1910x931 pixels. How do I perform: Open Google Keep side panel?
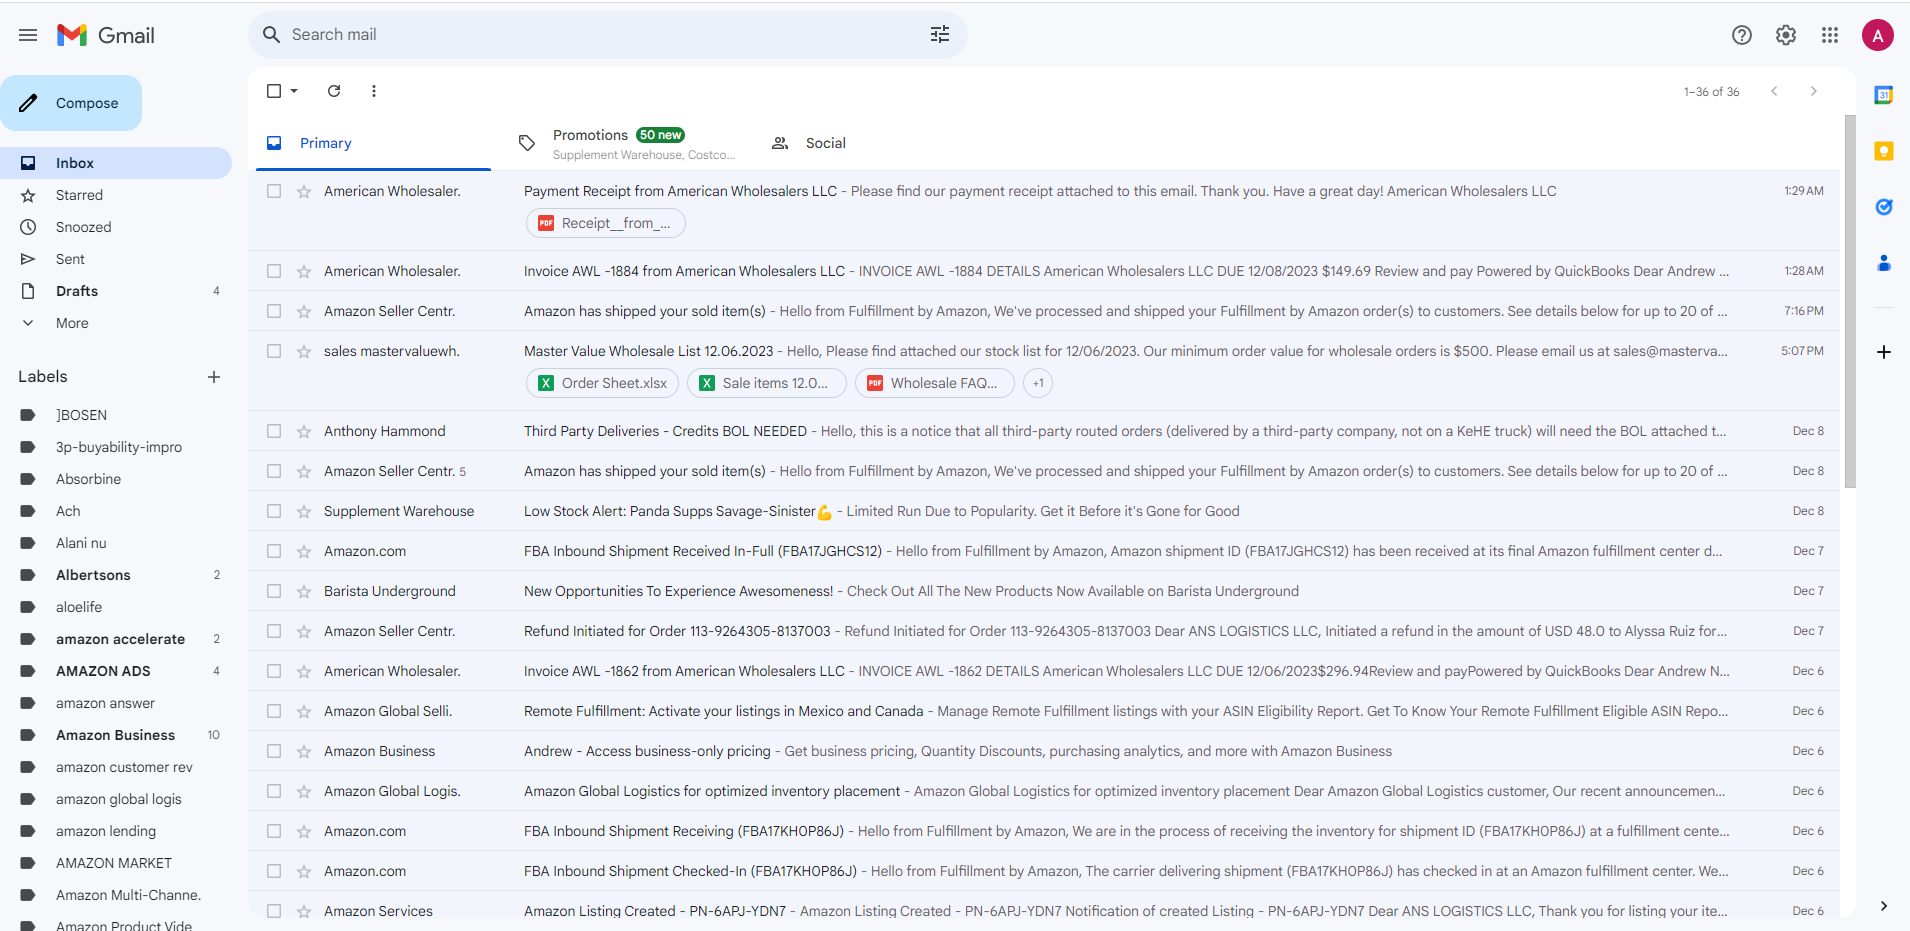click(1884, 151)
